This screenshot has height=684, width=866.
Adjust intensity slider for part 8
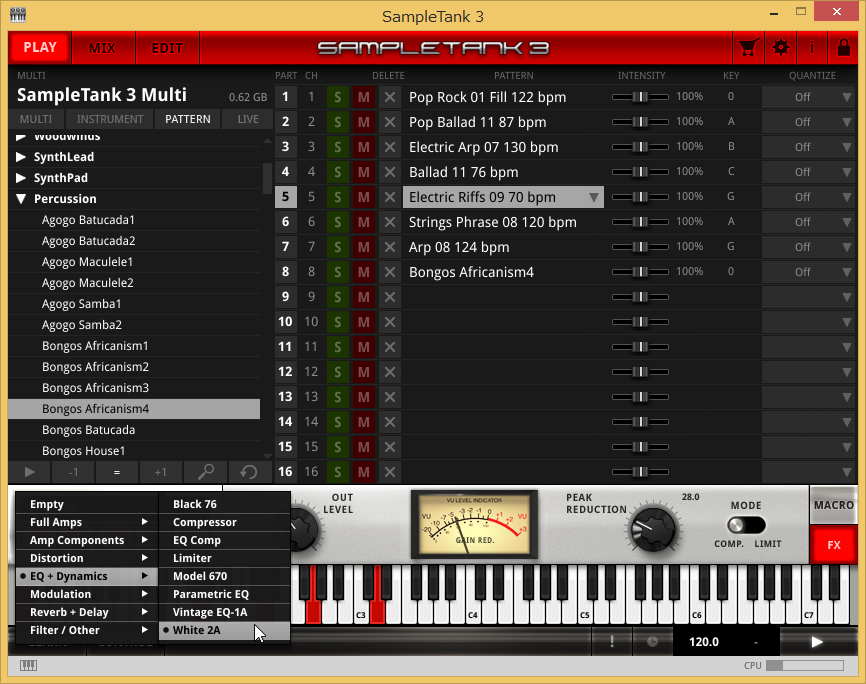click(x=640, y=272)
